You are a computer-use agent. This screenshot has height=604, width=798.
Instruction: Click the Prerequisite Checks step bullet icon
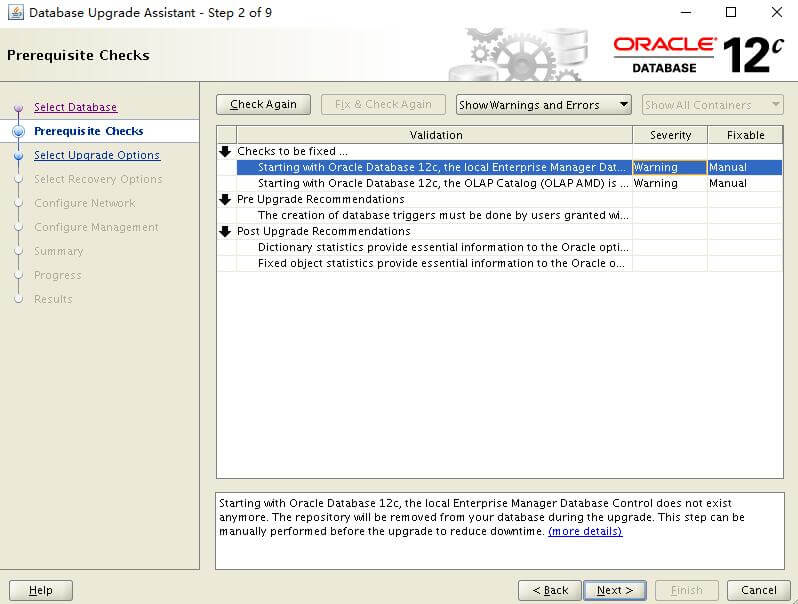(18, 131)
